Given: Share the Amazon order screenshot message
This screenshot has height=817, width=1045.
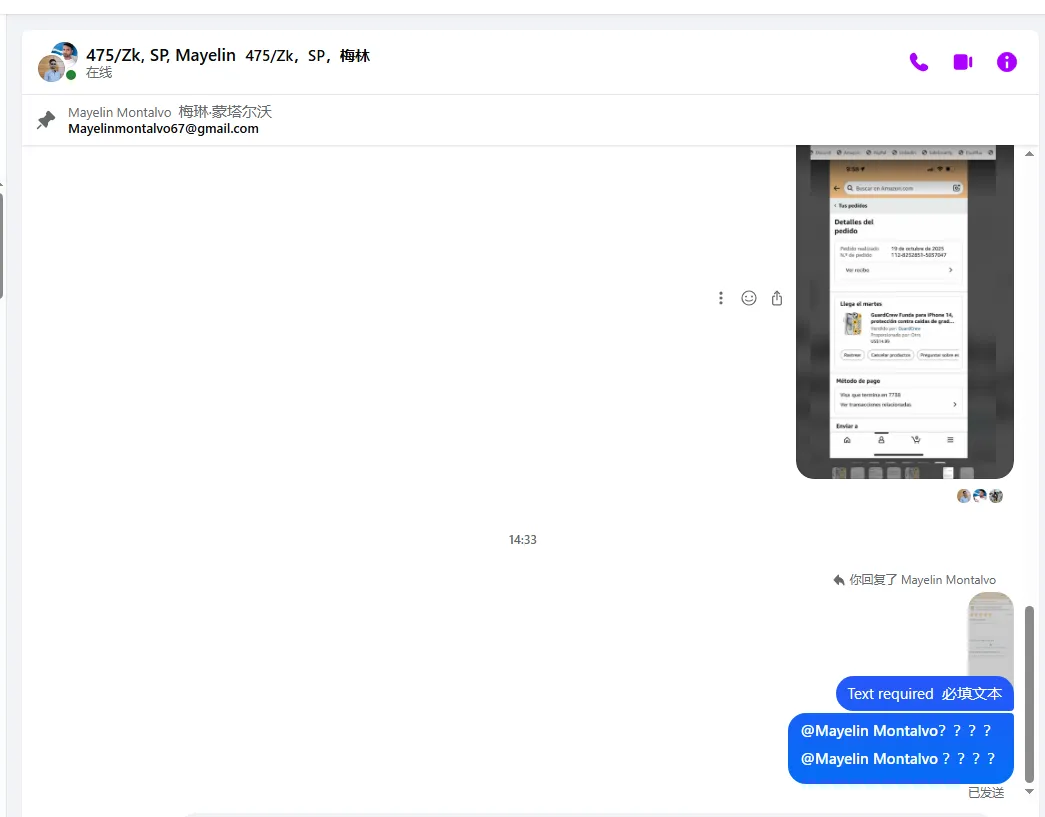Looking at the screenshot, I should point(777,298).
